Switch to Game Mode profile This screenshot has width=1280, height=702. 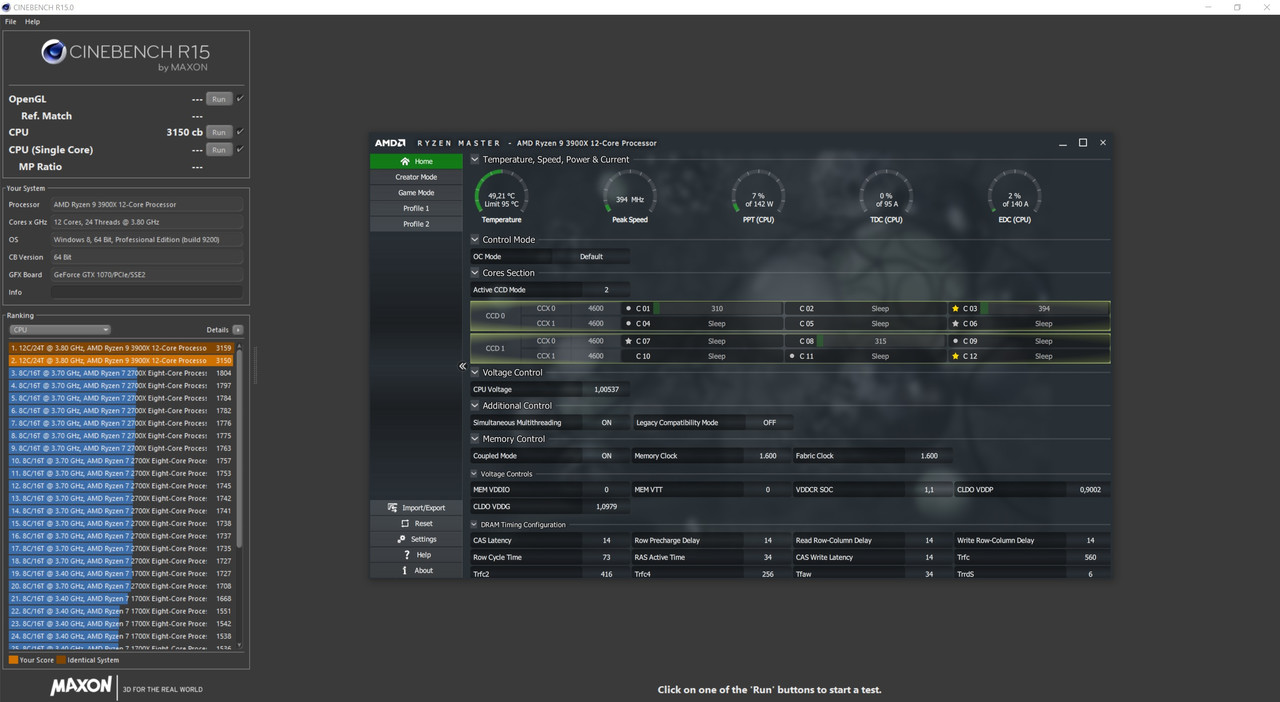tap(416, 193)
